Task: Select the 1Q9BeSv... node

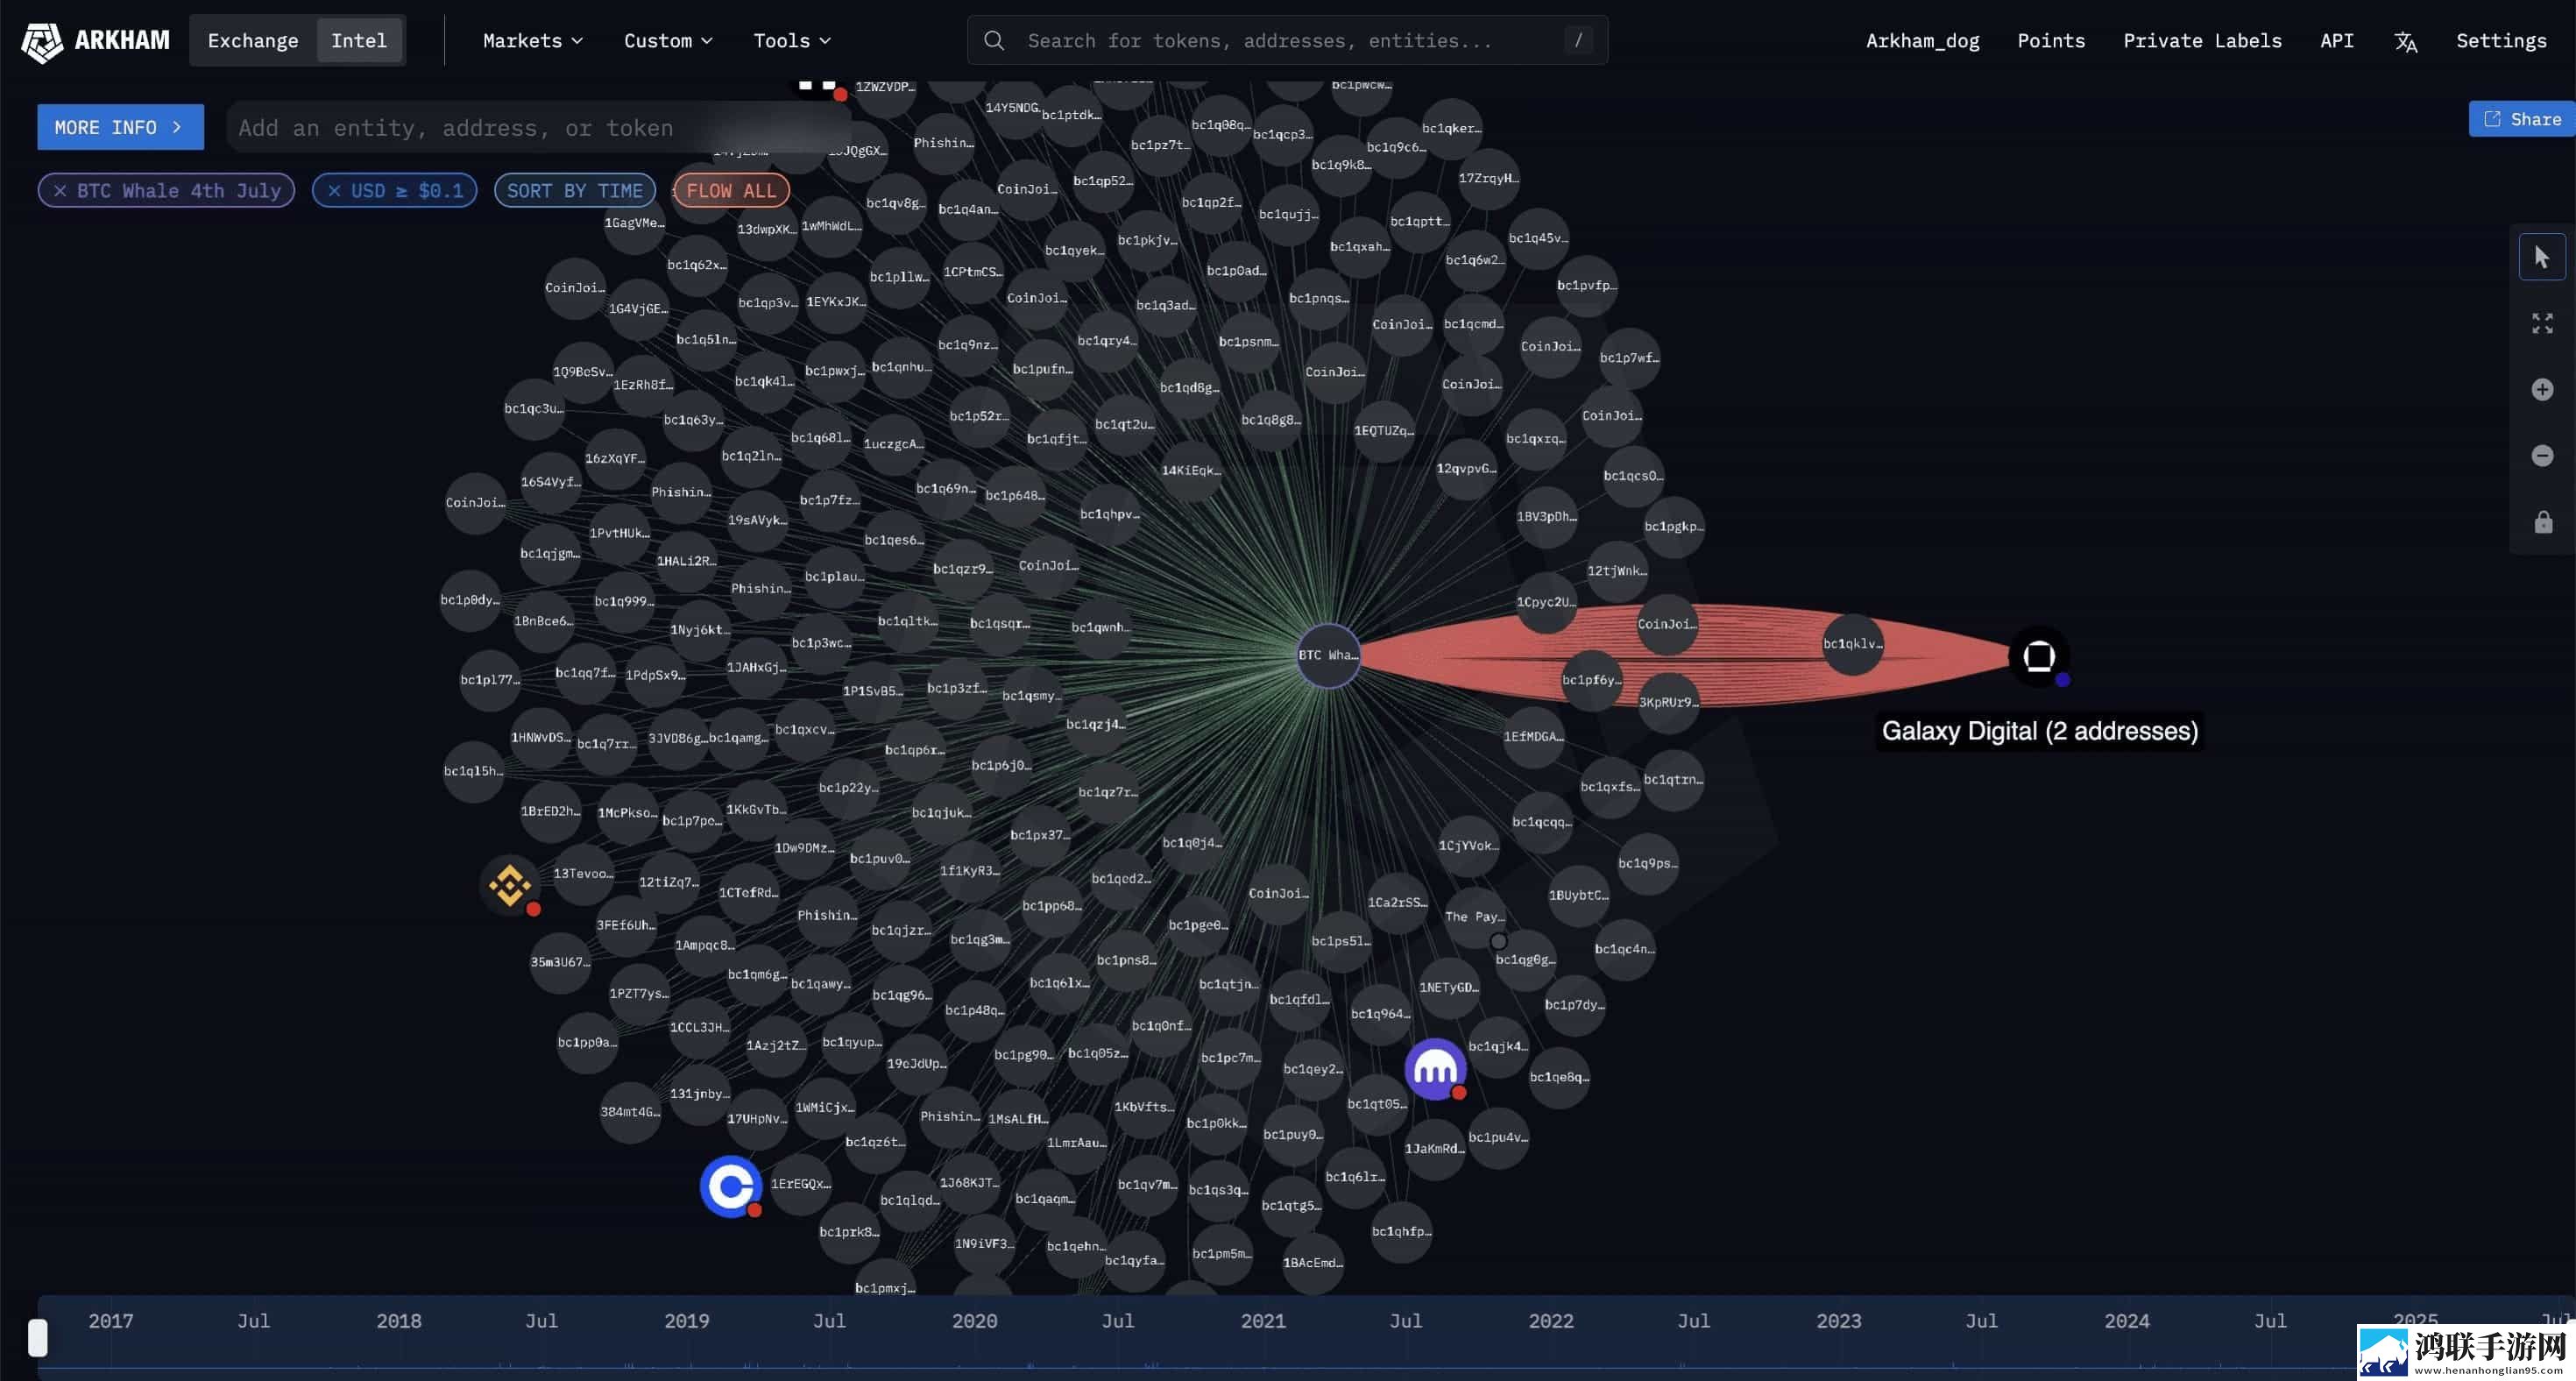Action: [x=582, y=372]
